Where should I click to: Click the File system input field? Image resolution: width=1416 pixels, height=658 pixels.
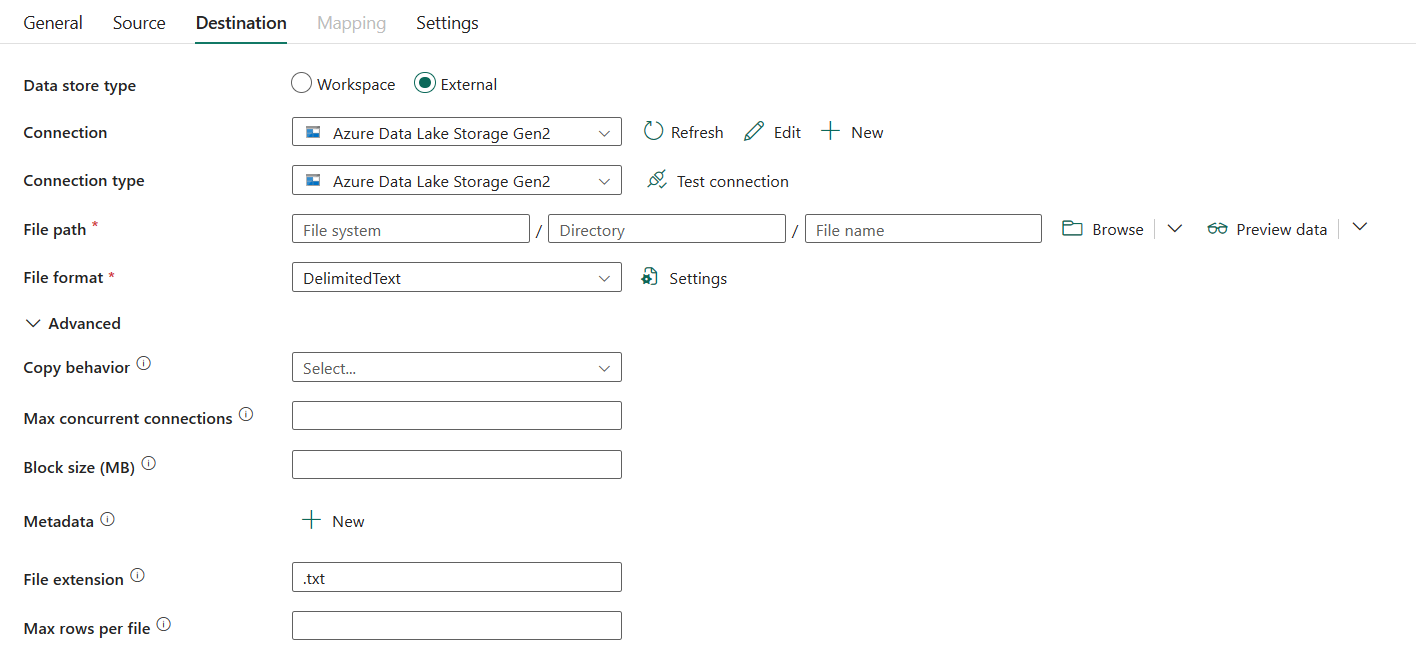411,229
